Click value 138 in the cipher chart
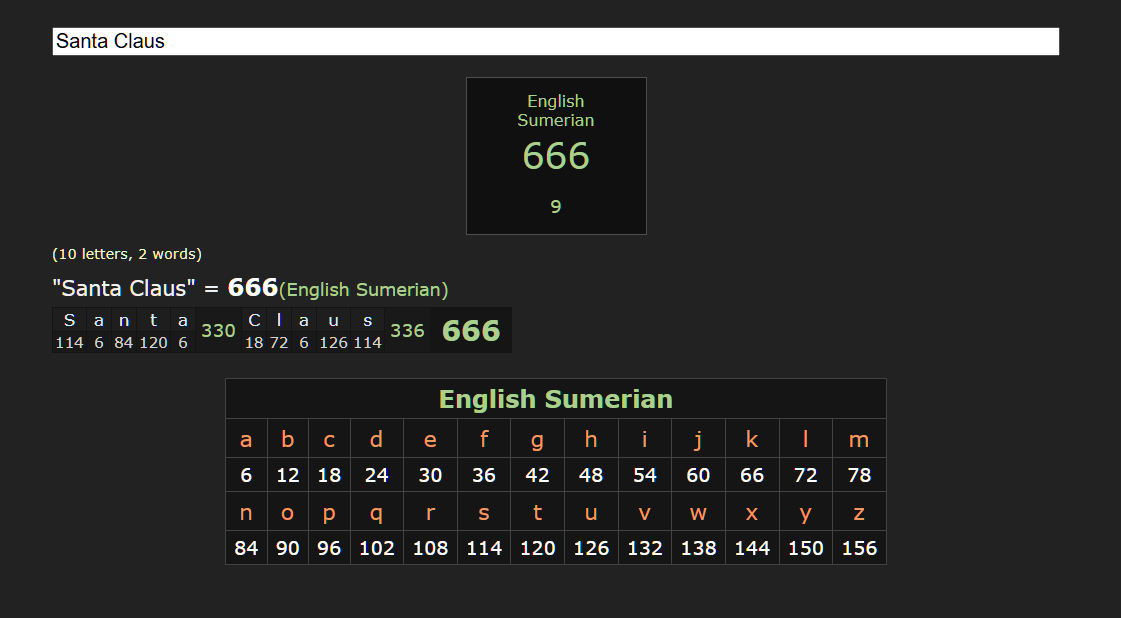Screen dimensions: 1121x618 698,548
